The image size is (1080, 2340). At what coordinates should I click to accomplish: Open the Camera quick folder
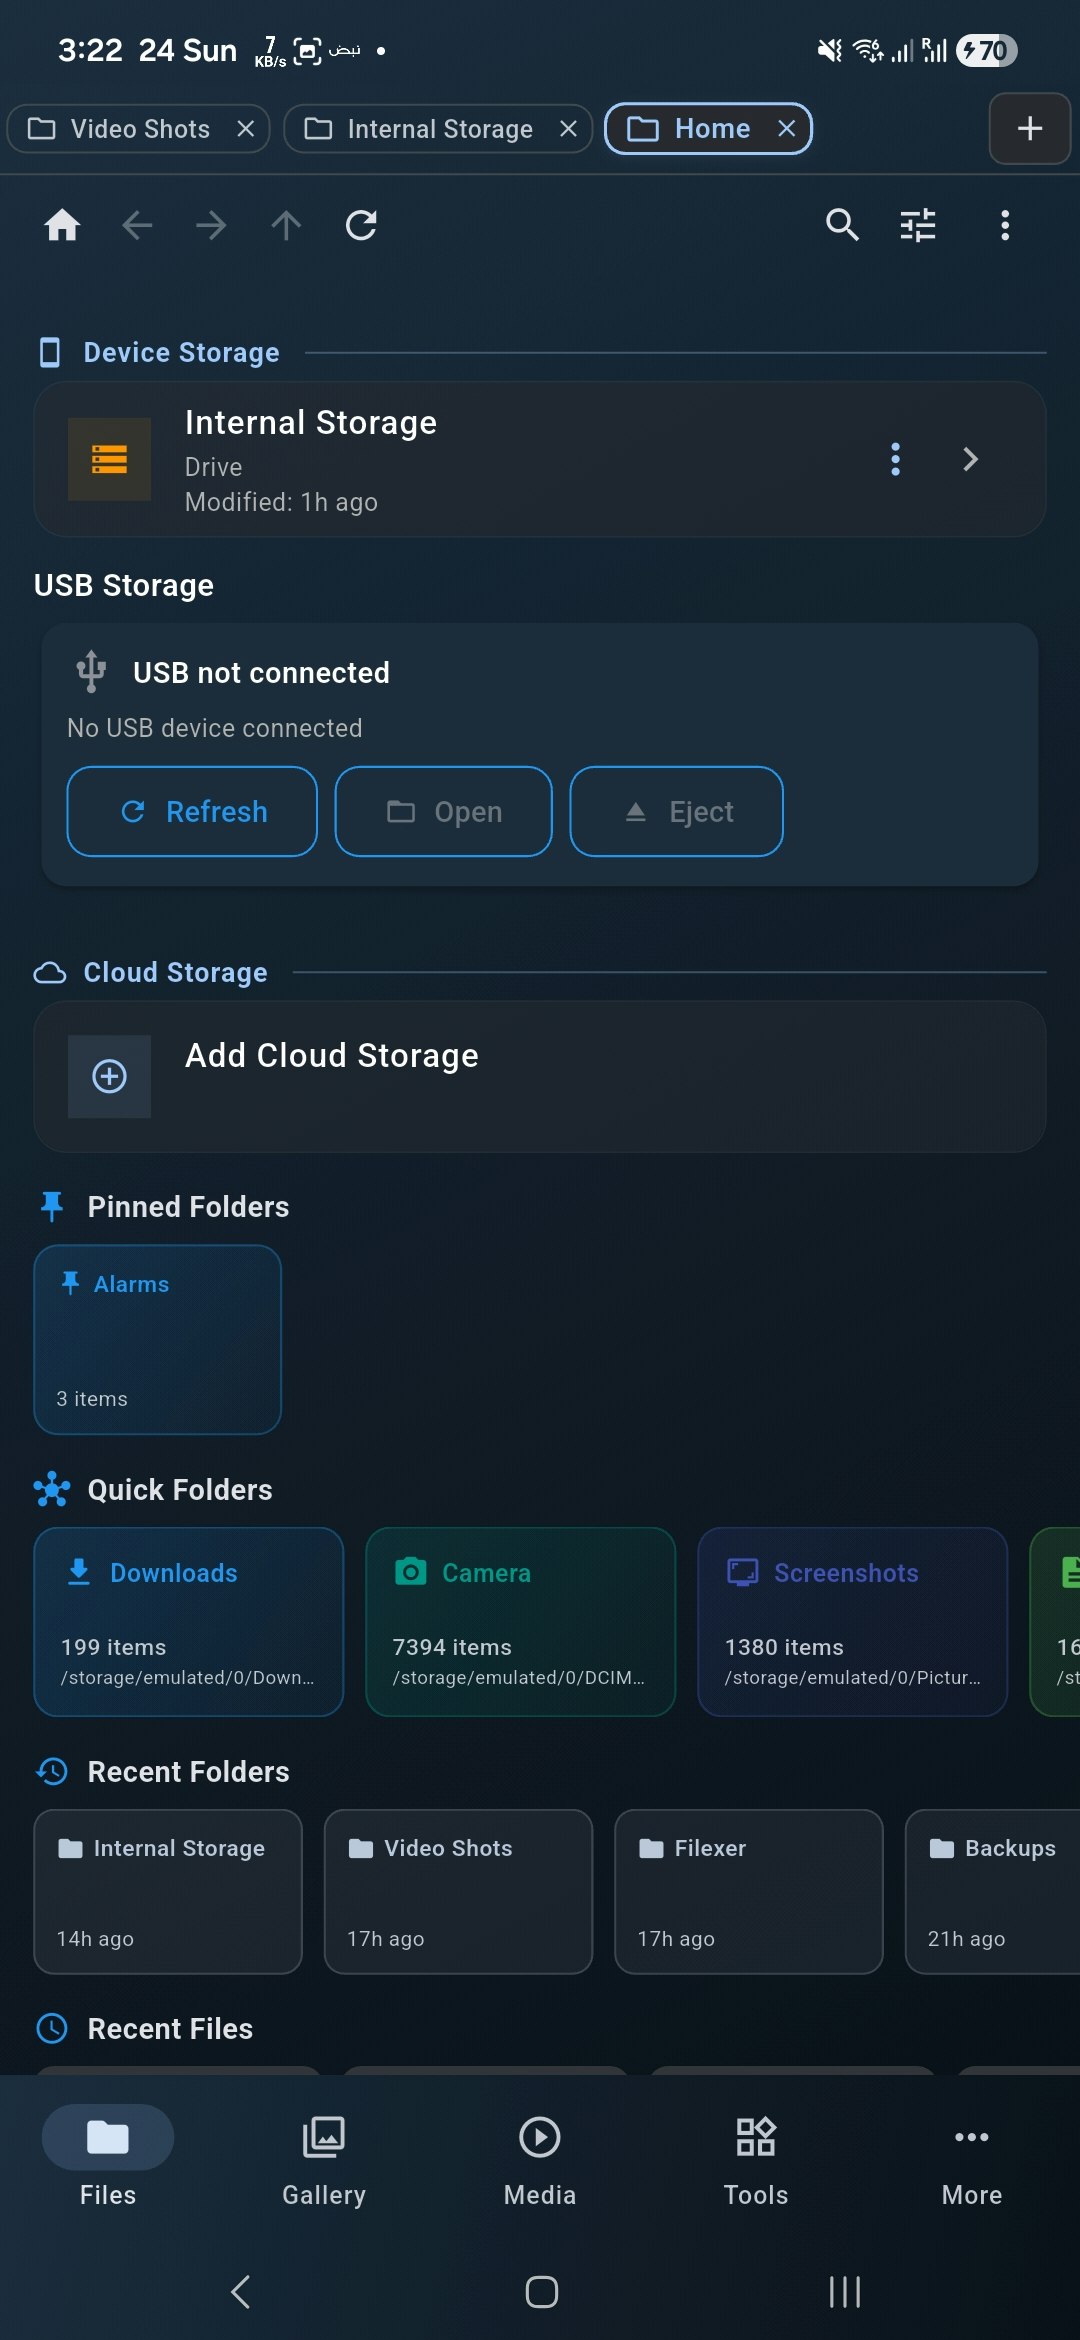pos(520,1621)
